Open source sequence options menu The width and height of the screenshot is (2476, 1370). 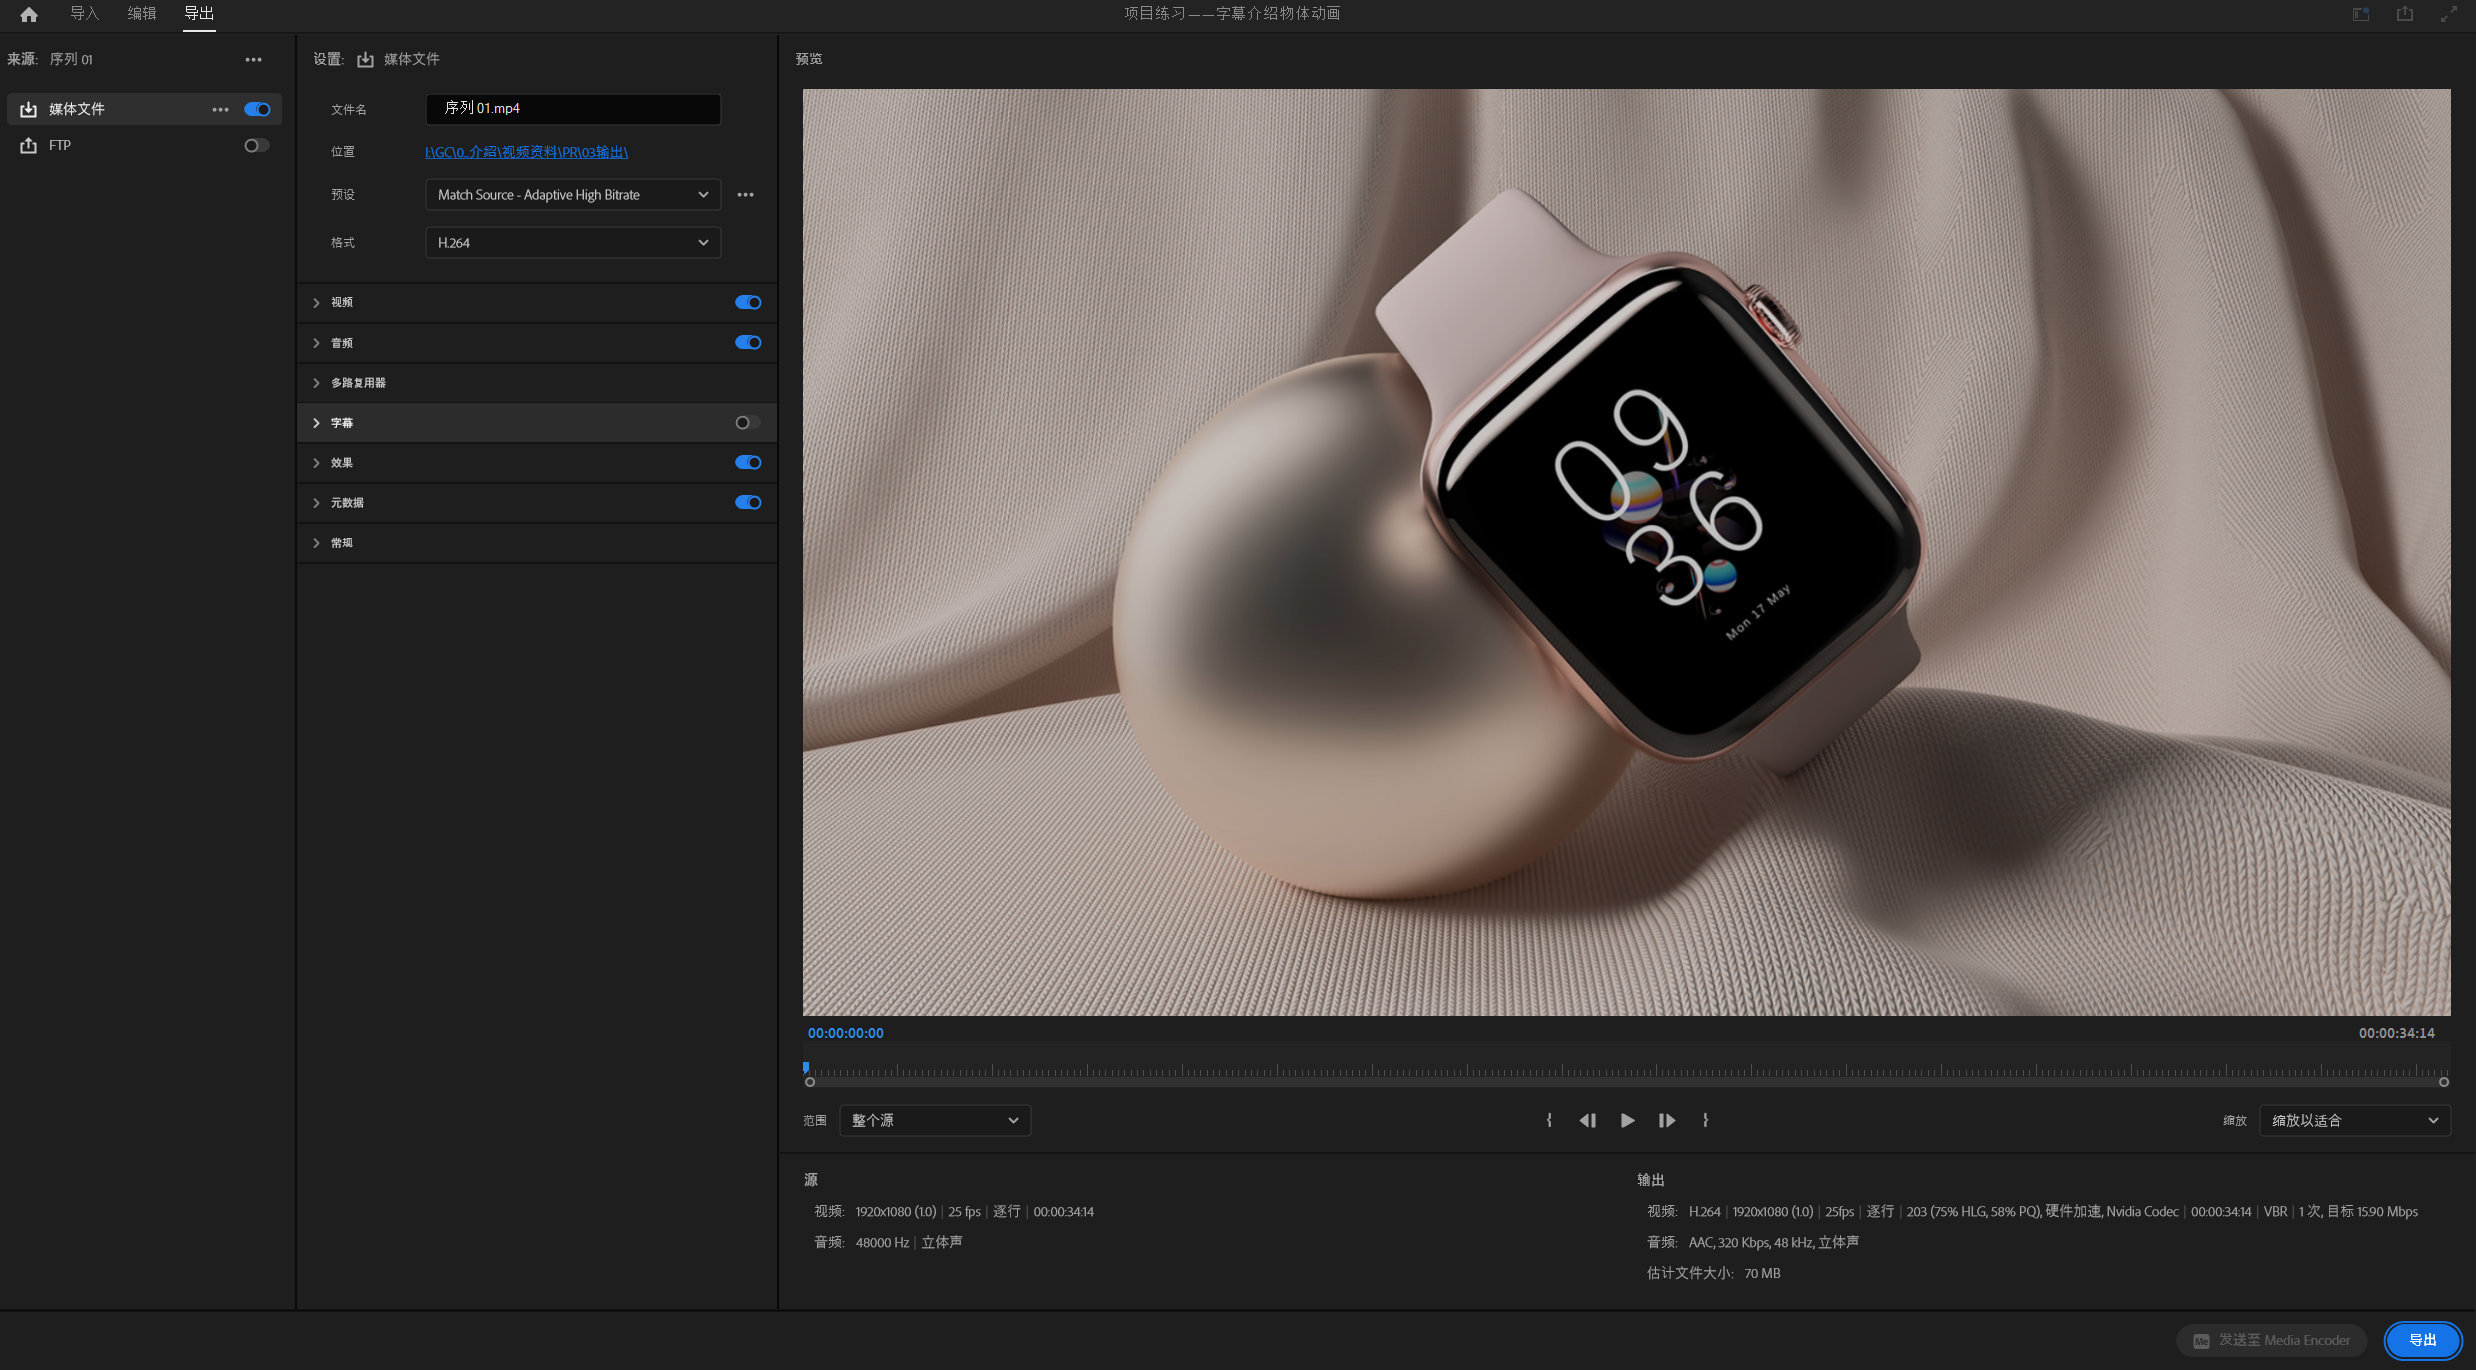coord(253,60)
